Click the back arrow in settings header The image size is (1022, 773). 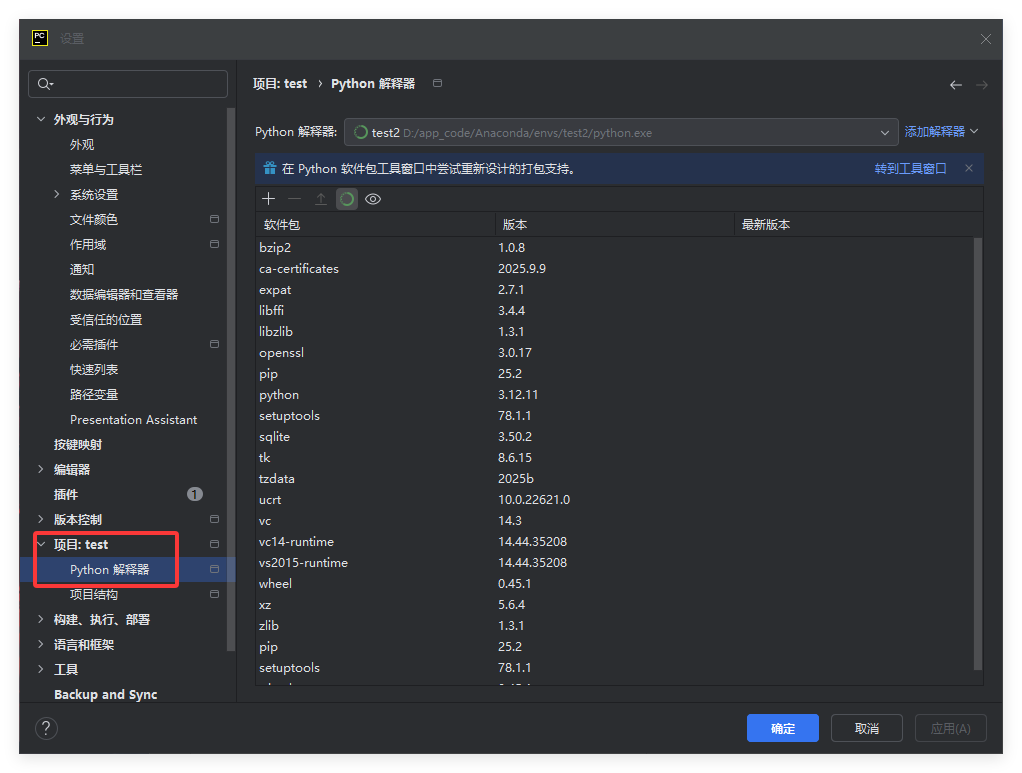[956, 85]
